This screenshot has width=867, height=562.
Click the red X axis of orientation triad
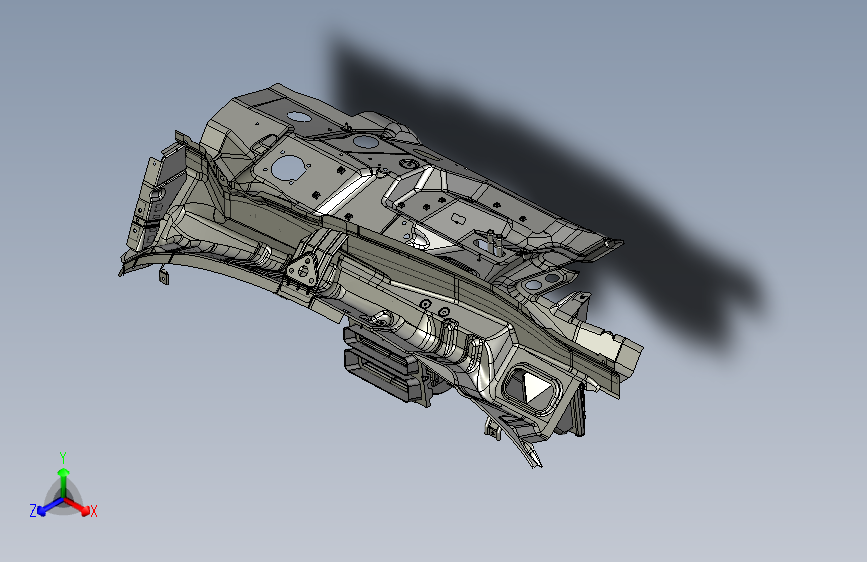click(x=77, y=506)
